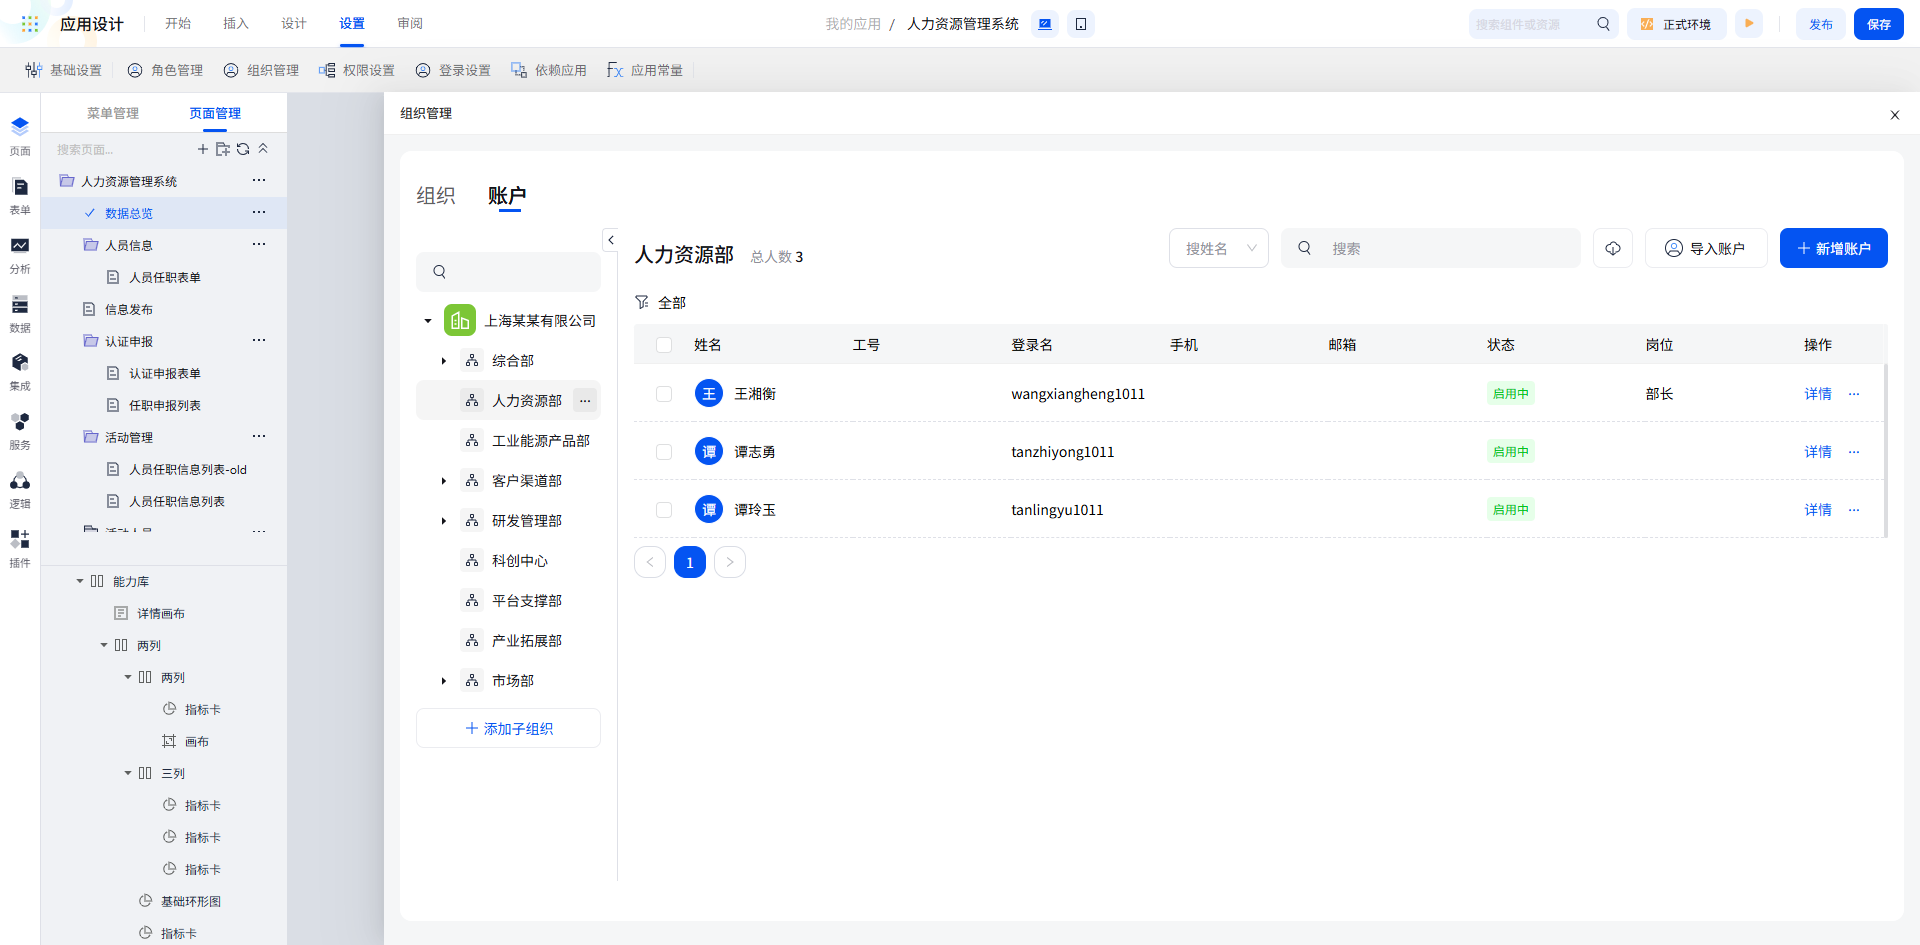Open the 菜单管理 tab
The height and width of the screenshot is (945, 1920).
click(113, 113)
